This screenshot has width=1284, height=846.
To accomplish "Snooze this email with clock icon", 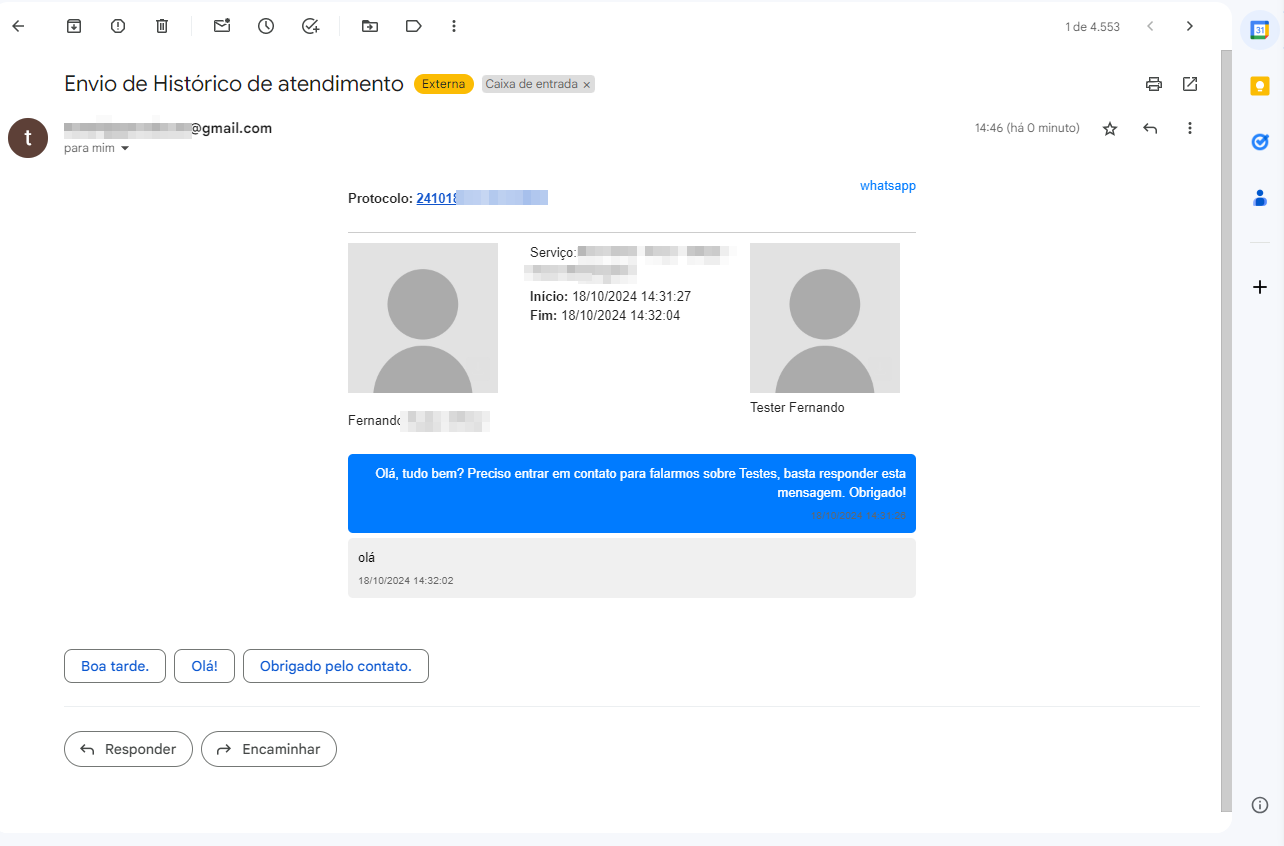I will coord(266,26).
